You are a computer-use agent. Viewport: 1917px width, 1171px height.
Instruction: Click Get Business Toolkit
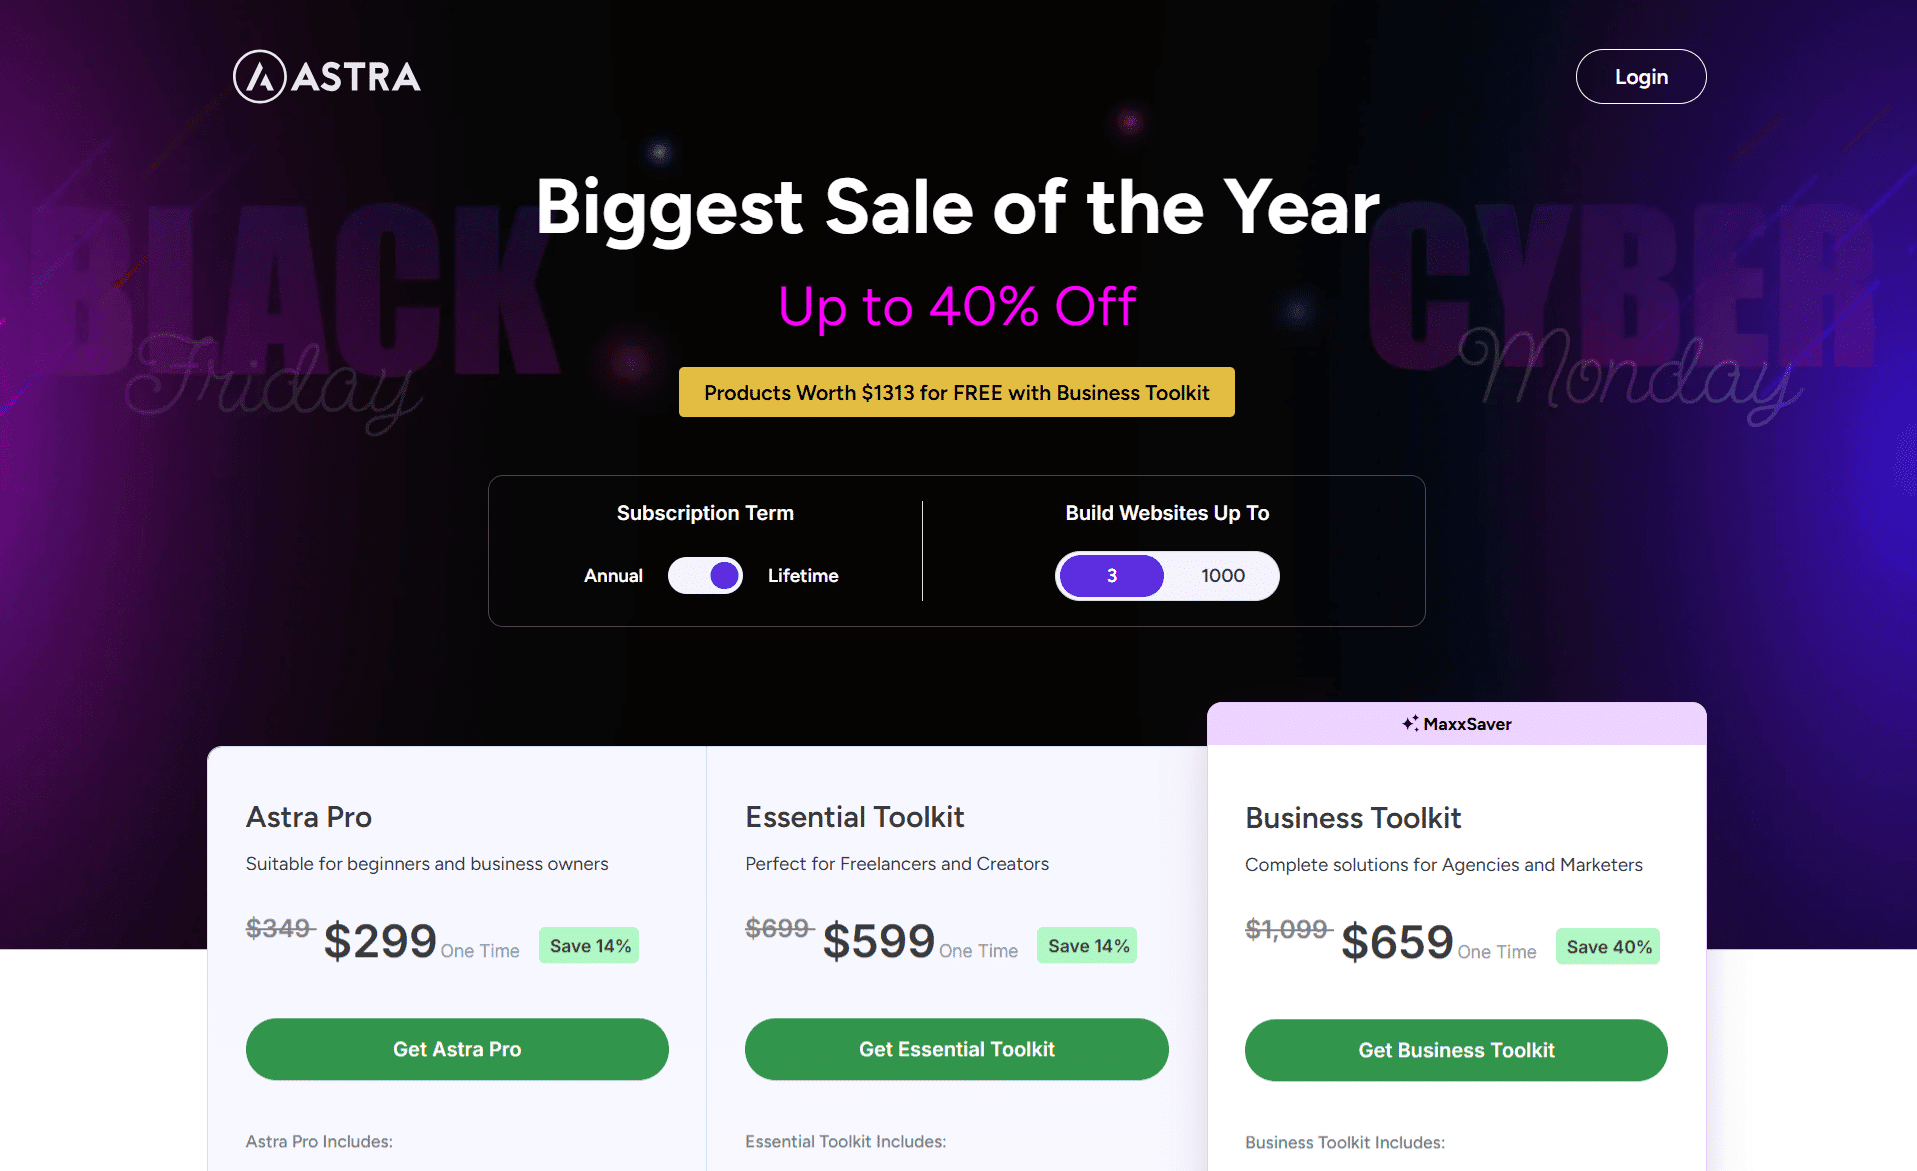1455,1050
